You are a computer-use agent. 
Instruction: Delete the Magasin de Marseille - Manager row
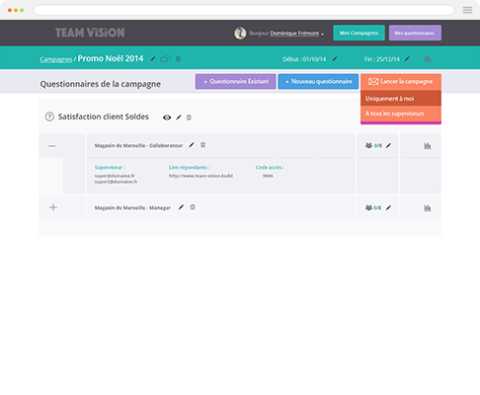tap(192, 207)
